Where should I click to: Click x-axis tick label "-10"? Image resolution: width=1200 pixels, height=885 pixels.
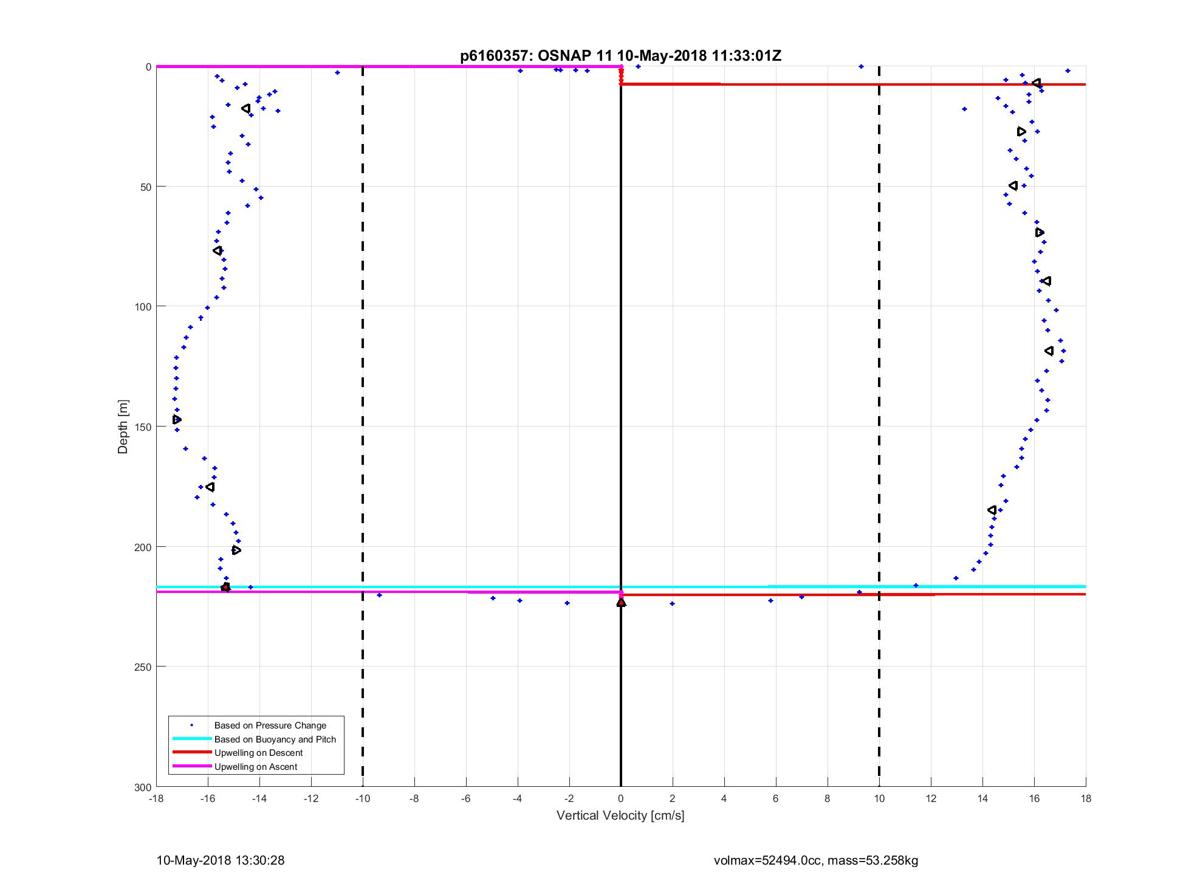coord(362,799)
